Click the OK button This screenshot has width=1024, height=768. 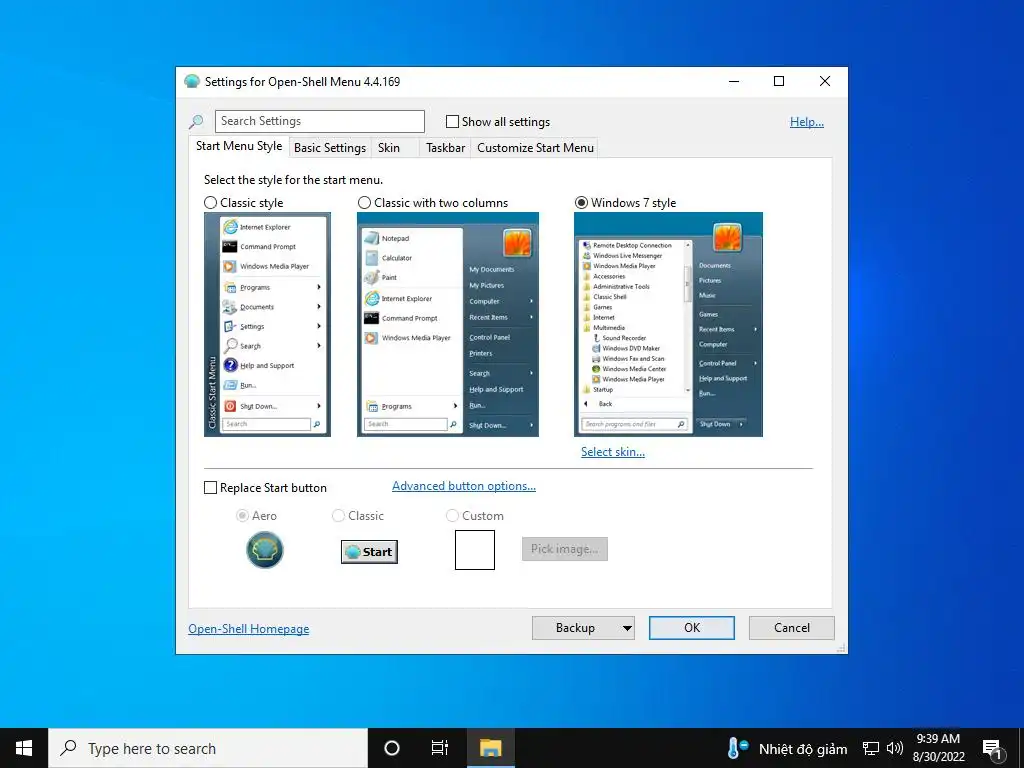click(x=692, y=628)
